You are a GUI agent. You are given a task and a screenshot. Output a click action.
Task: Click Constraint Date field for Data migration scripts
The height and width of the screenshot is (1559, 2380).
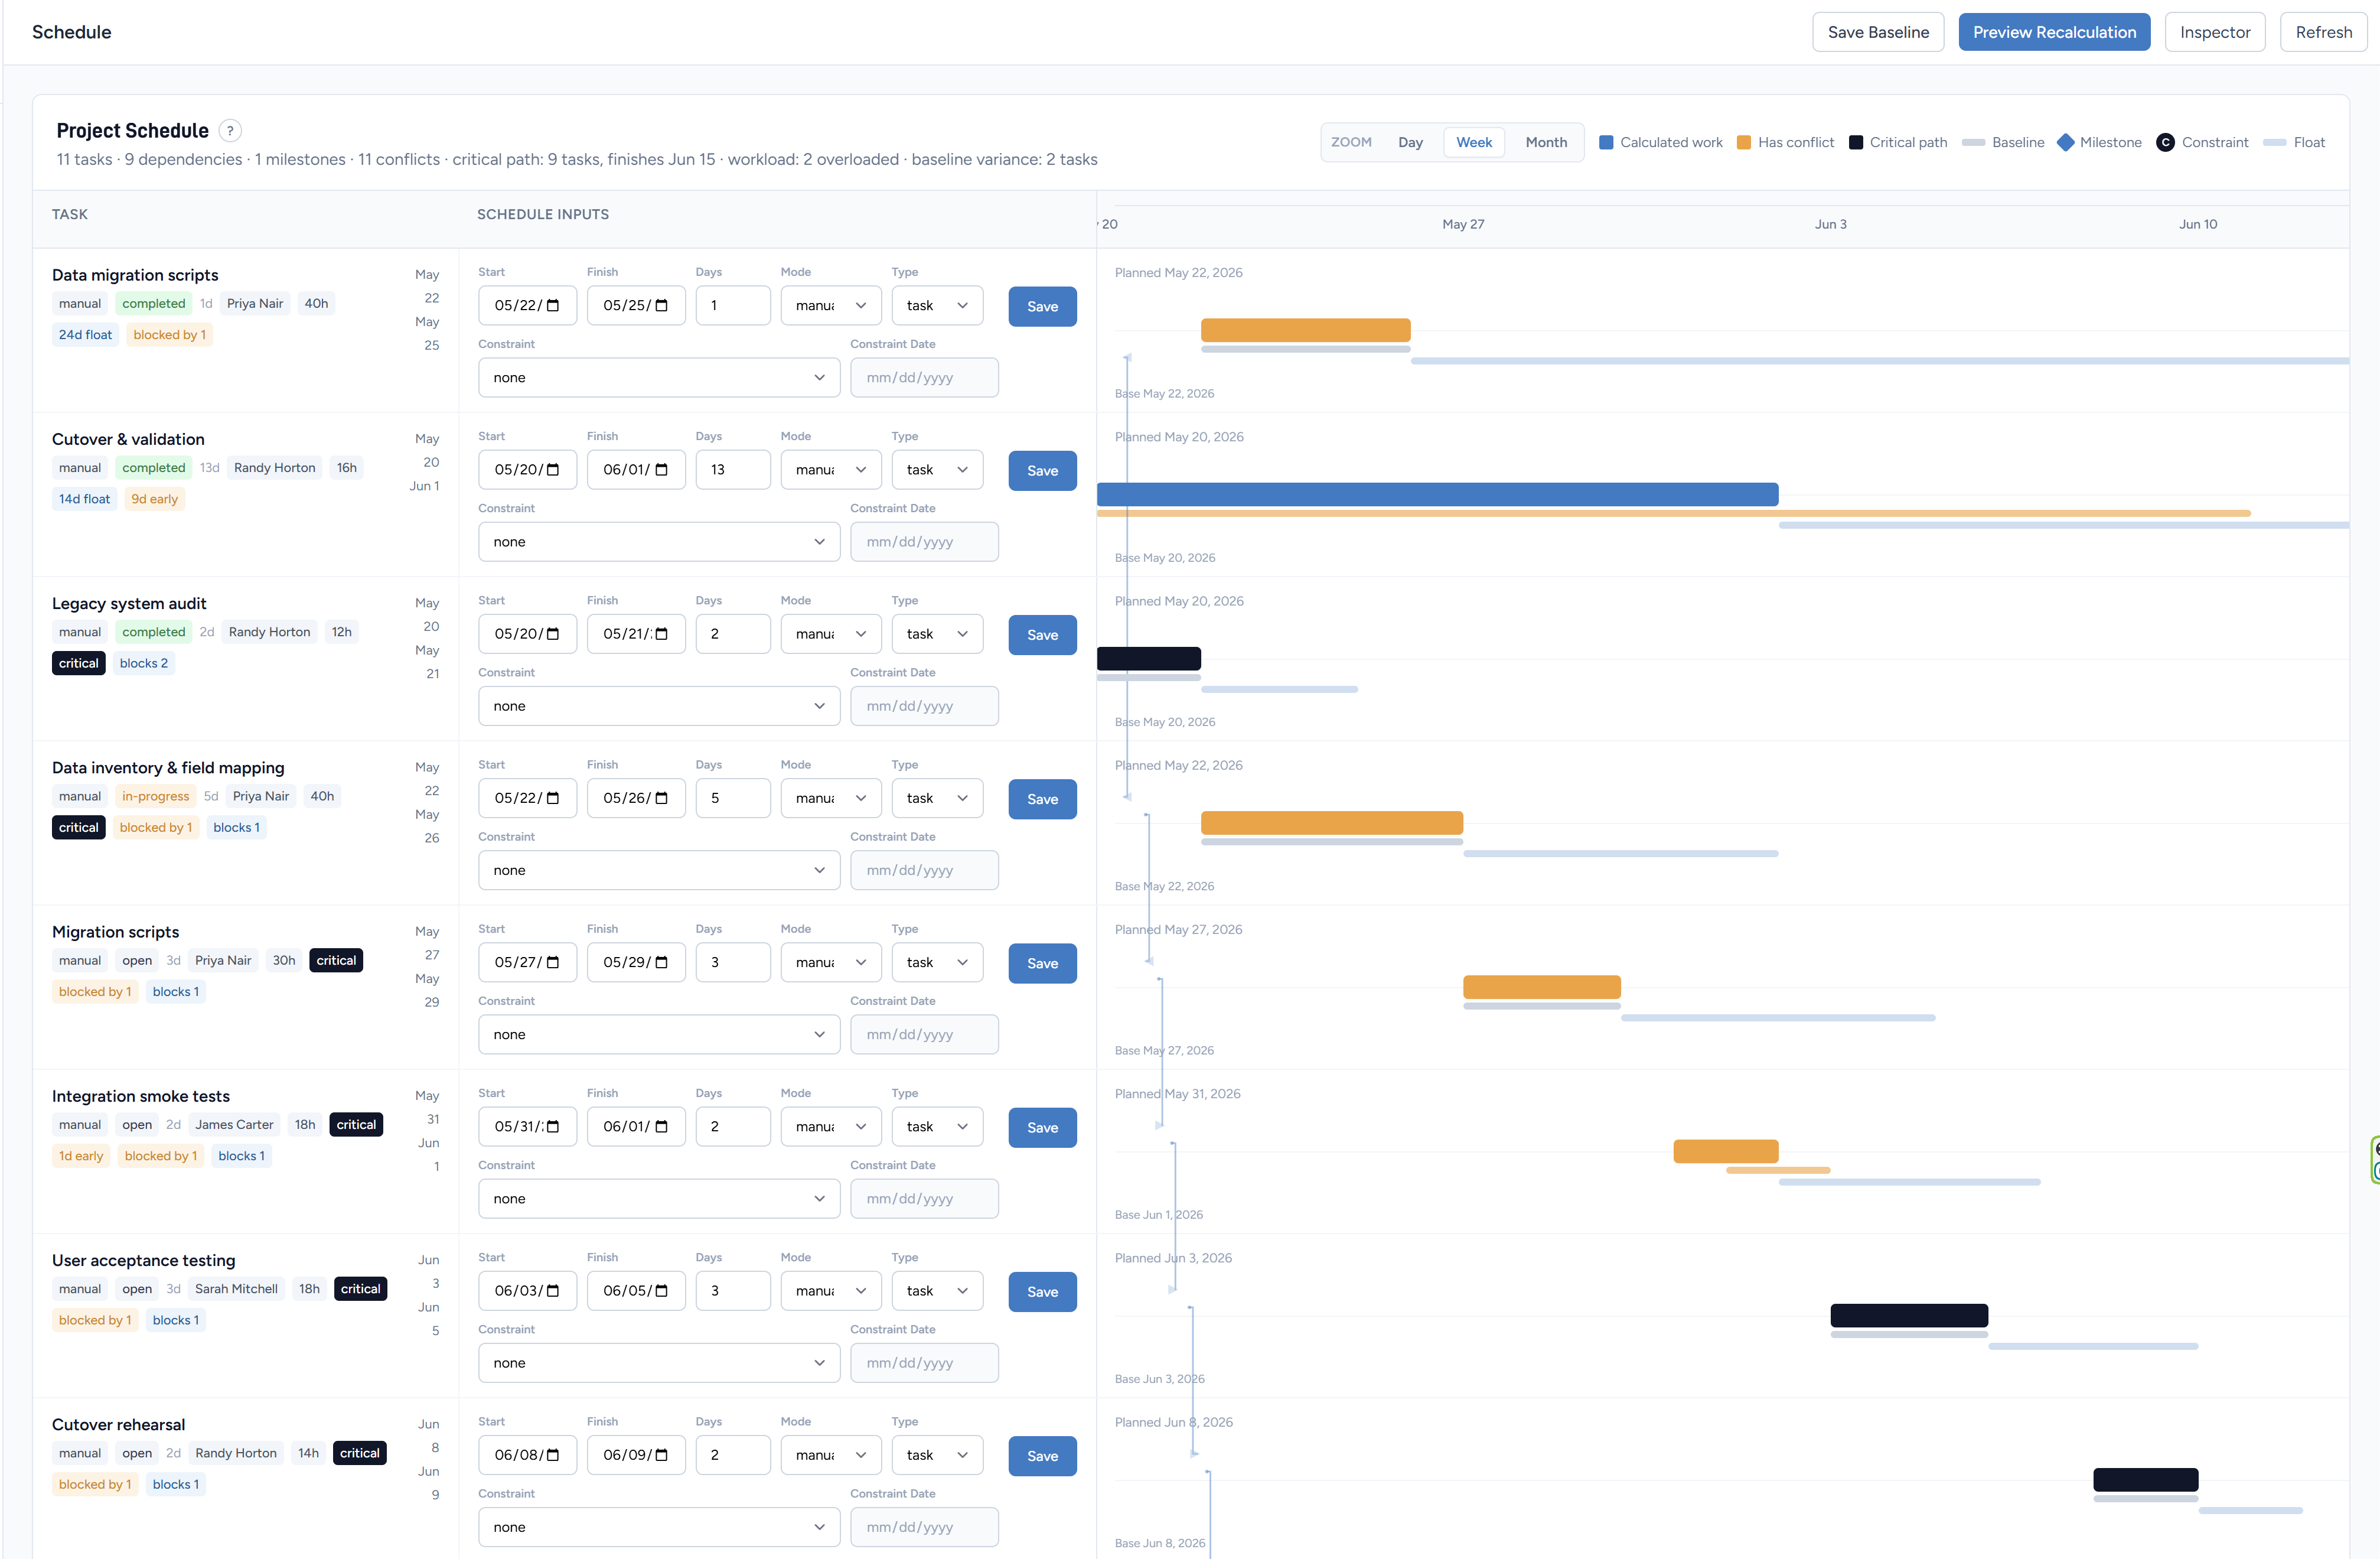click(x=924, y=378)
